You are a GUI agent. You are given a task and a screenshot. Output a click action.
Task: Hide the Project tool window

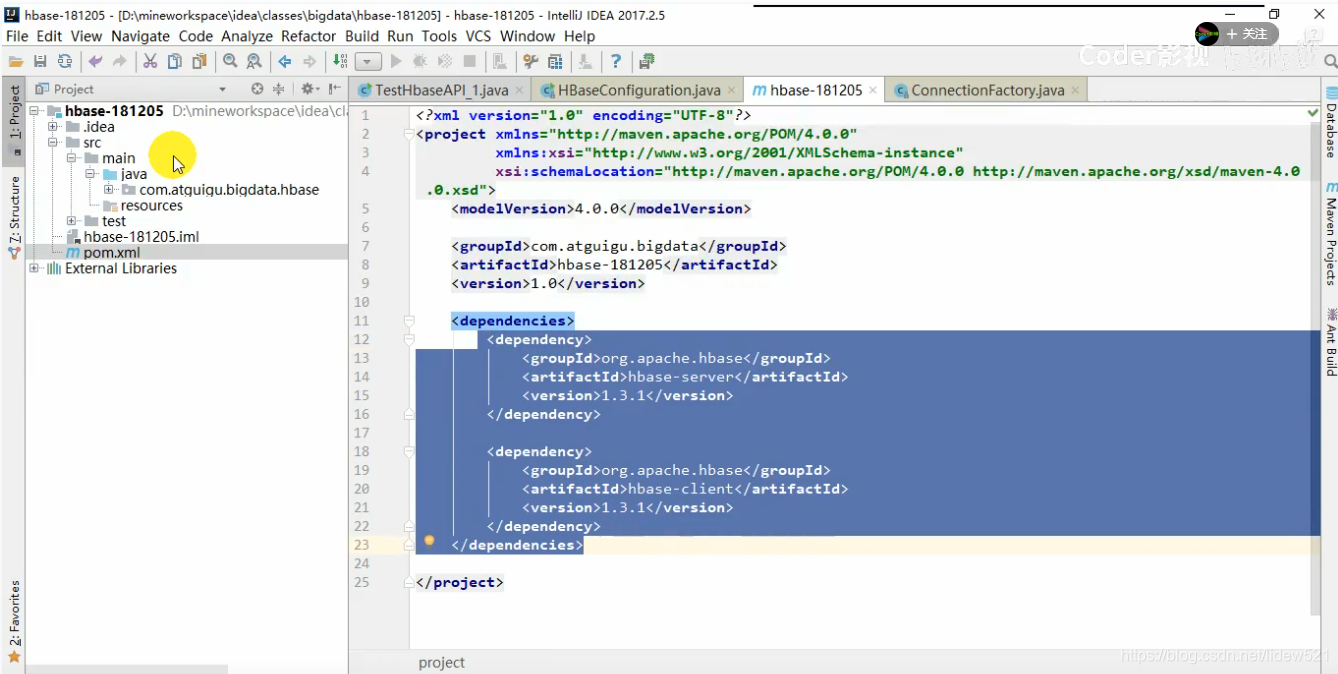[335, 89]
